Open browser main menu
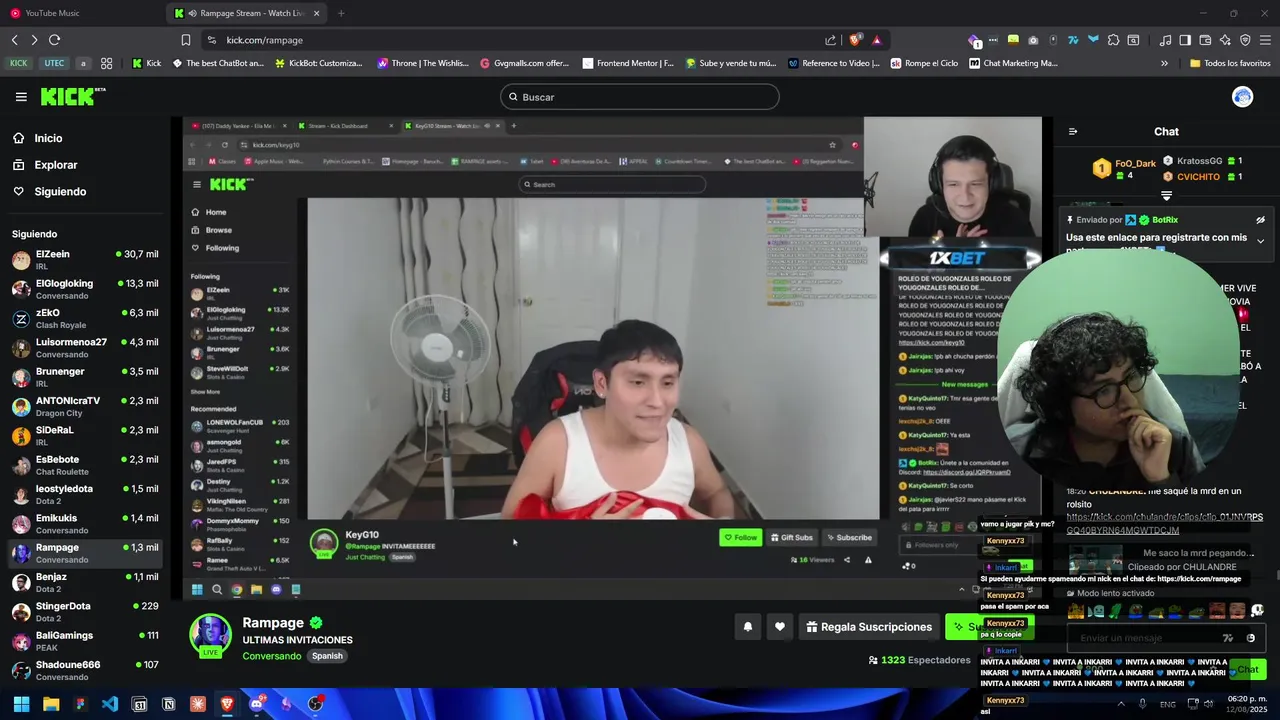Viewport: 1280px width, 720px height. tap(1265, 40)
